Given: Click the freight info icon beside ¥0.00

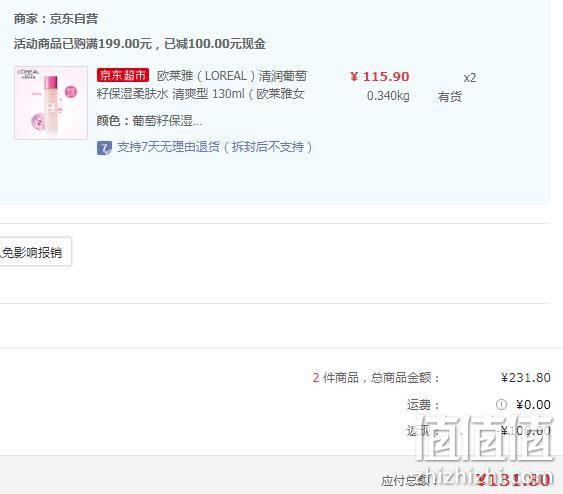Looking at the screenshot, I should (x=501, y=405).
